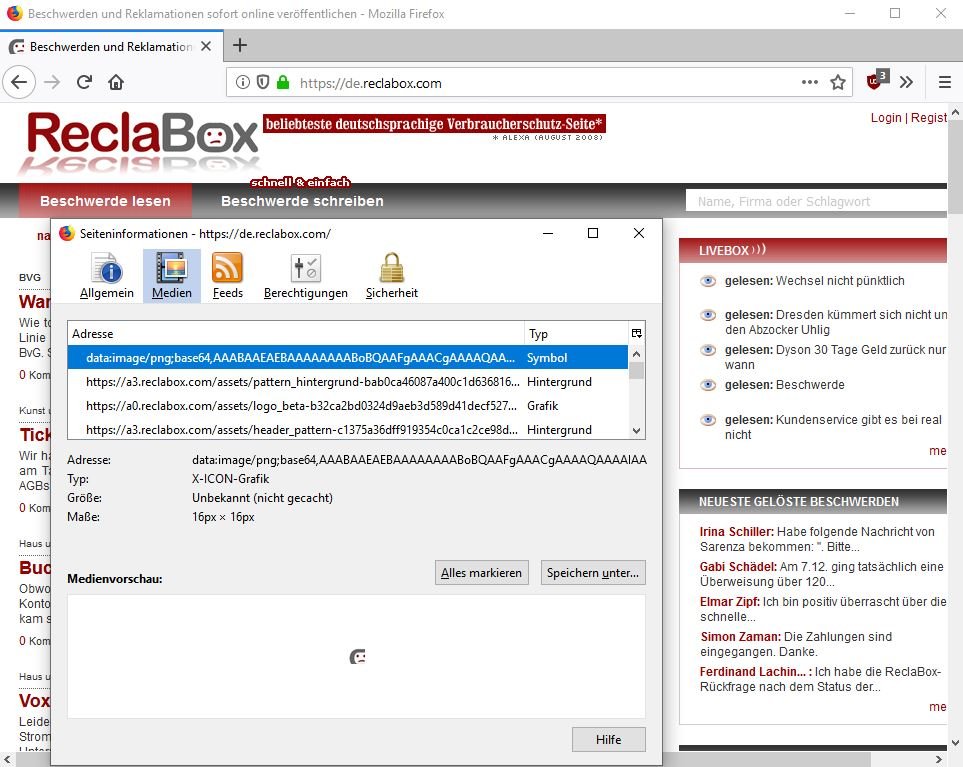Viewport: 963px width, 767px height.
Task: Show site information icon in address bar
Action: [243, 82]
